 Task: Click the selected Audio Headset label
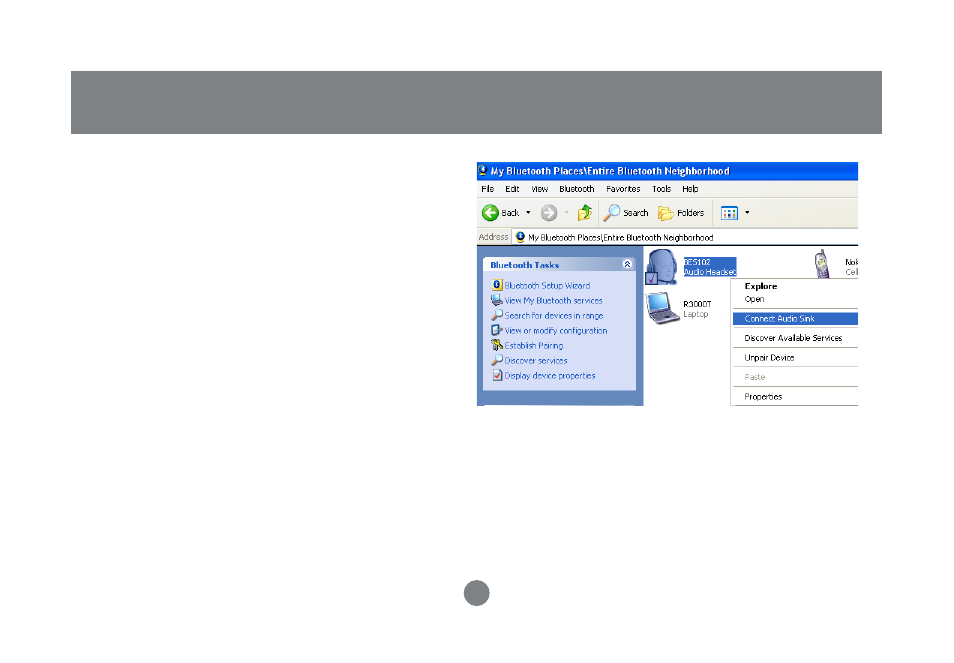click(x=709, y=267)
